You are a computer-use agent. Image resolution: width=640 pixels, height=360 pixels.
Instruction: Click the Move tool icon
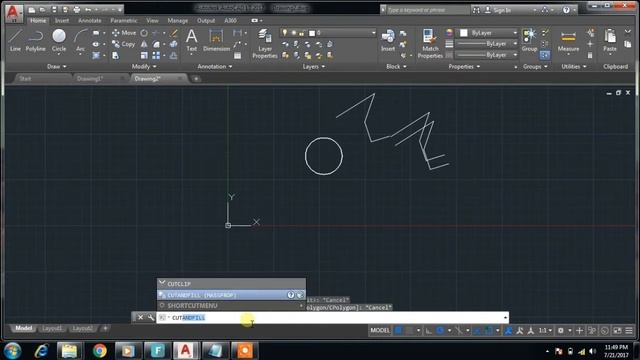pyautogui.click(x=116, y=33)
